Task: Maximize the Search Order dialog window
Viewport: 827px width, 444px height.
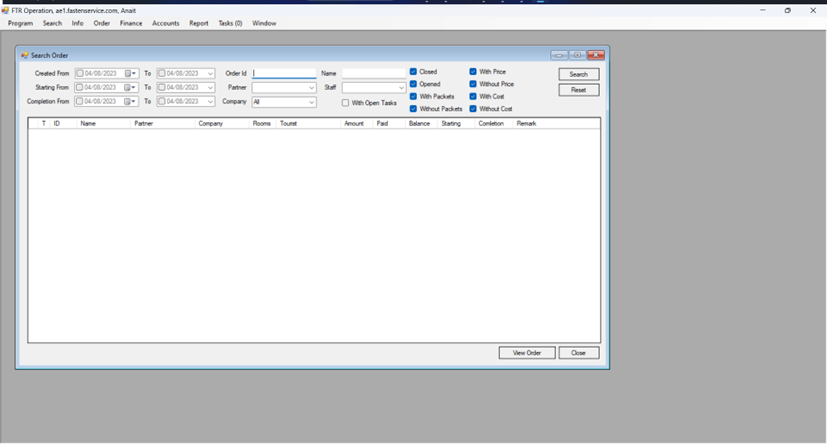Action: point(577,55)
